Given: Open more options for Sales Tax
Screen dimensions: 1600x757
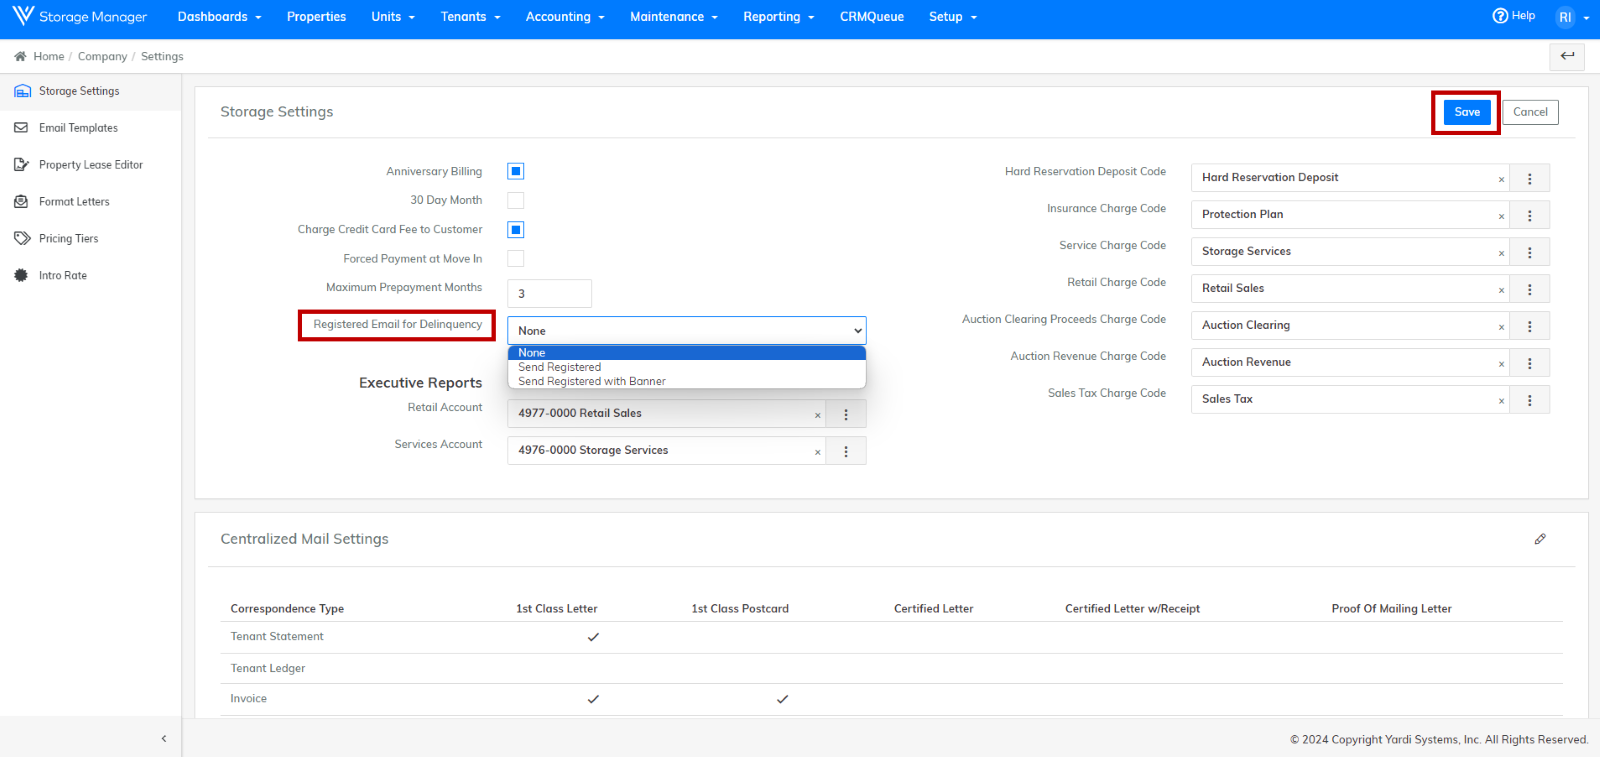Looking at the screenshot, I should coord(1529,400).
